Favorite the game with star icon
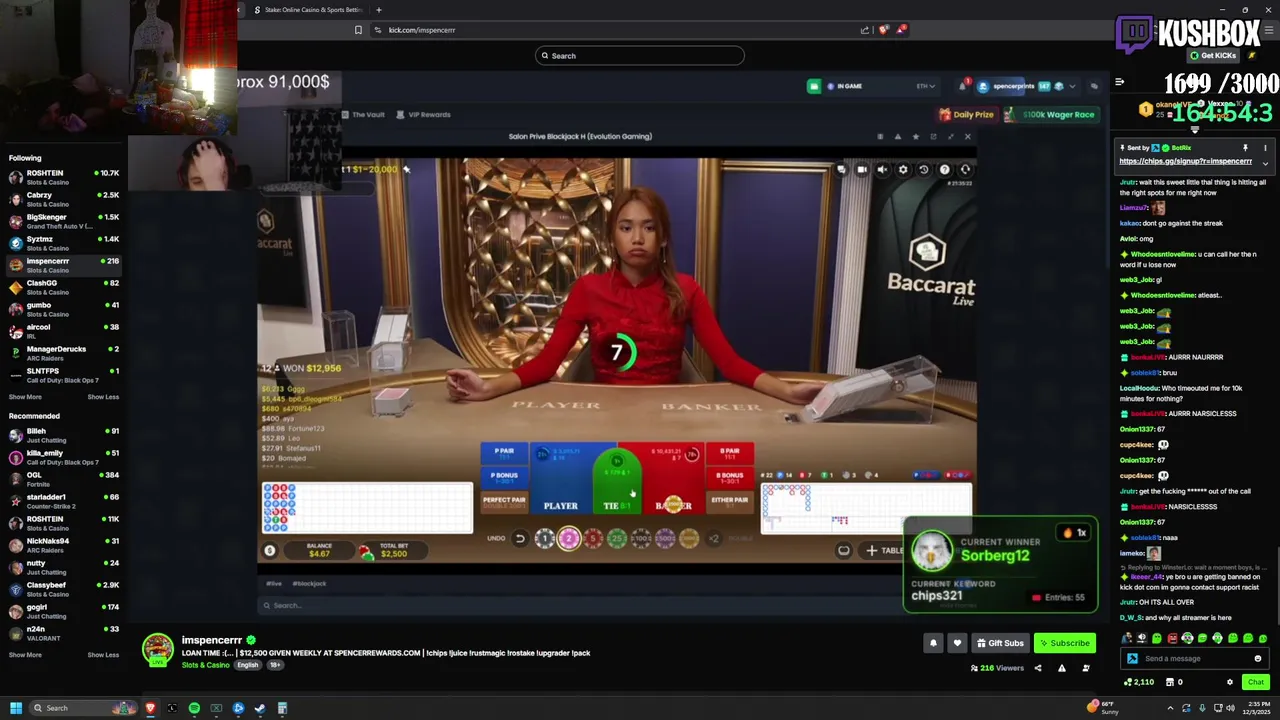The width and height of the screenshot is (1280, 720). 915,136
